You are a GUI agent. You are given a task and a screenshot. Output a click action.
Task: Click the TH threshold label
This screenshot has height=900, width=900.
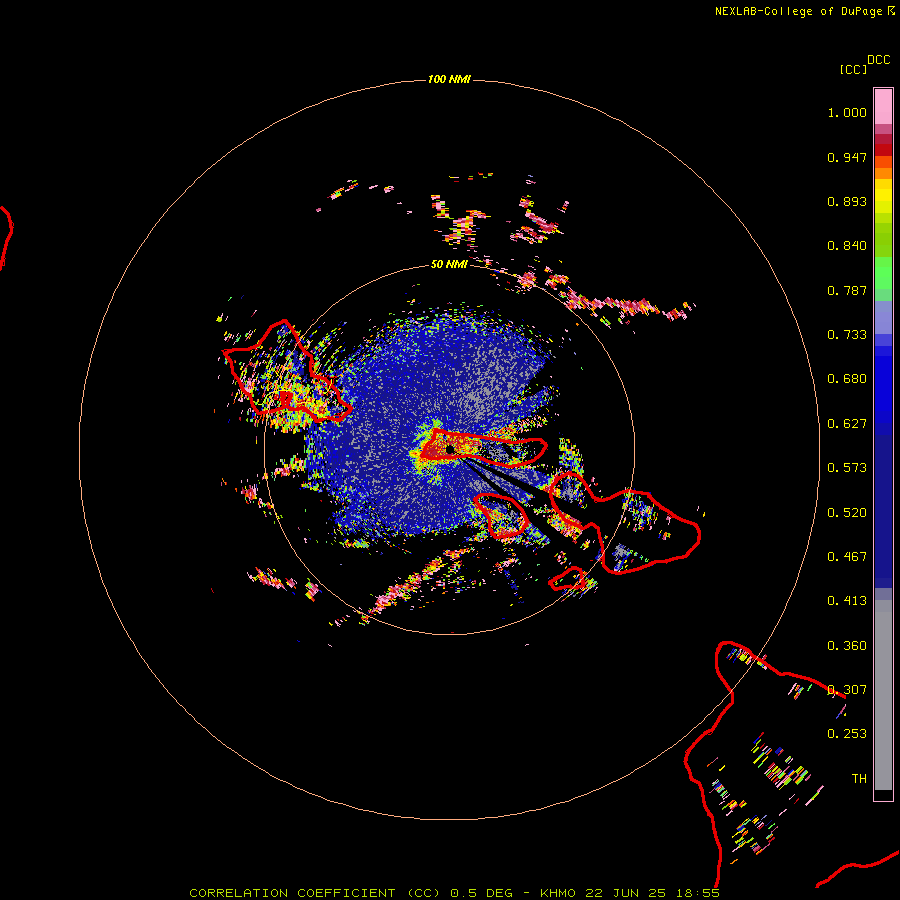point(859,779)
